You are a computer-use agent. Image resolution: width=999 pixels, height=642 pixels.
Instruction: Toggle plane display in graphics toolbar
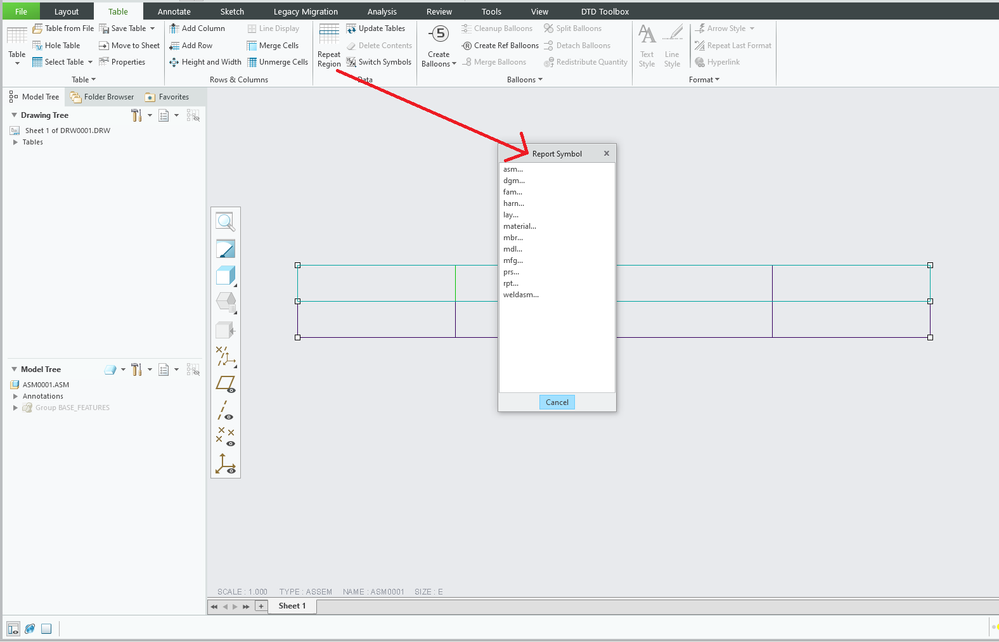pos(226,383)
